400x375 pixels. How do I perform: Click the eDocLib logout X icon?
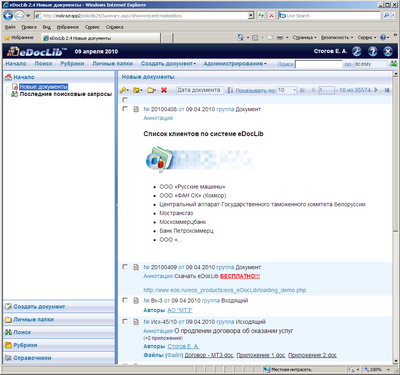(x=388, y=51)
